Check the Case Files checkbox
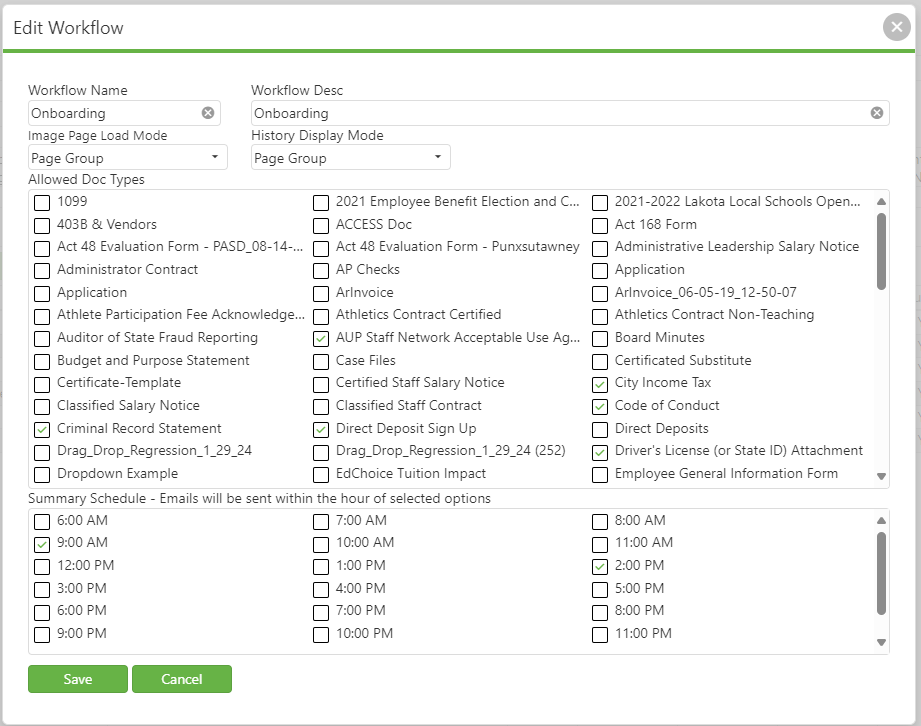 [321, 362]
